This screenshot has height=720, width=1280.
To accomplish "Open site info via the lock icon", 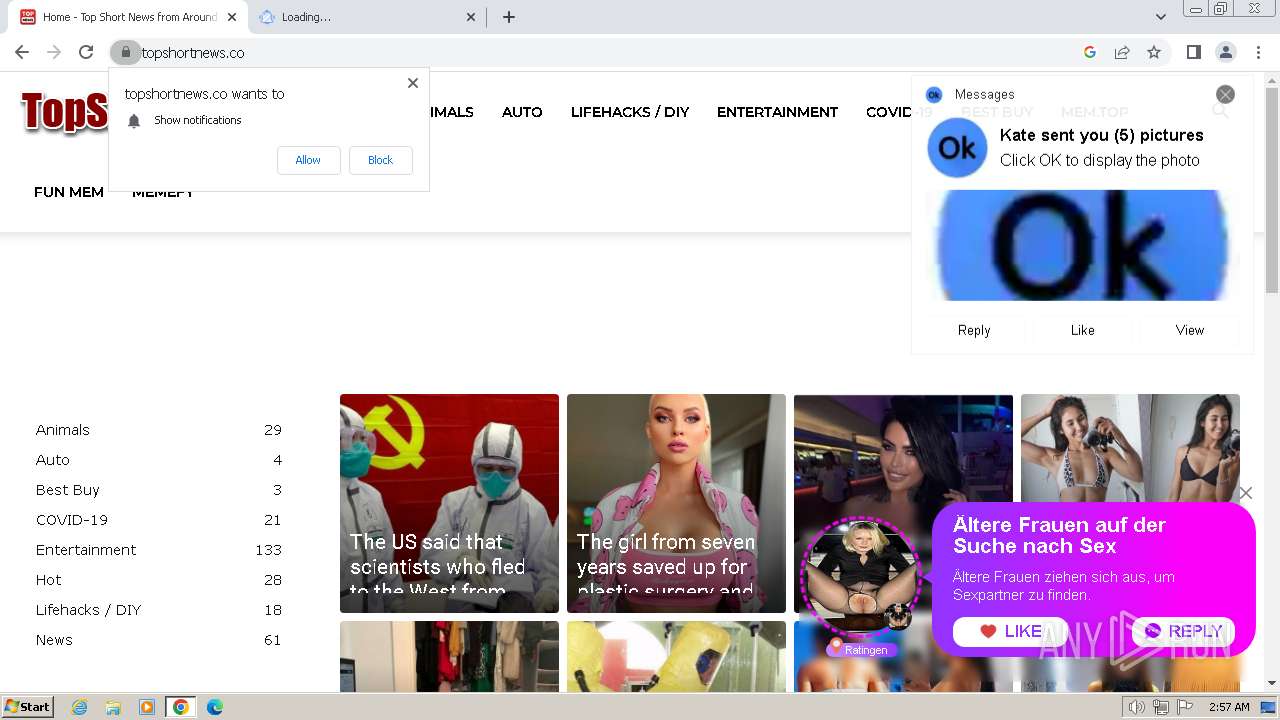I will 125,52.
